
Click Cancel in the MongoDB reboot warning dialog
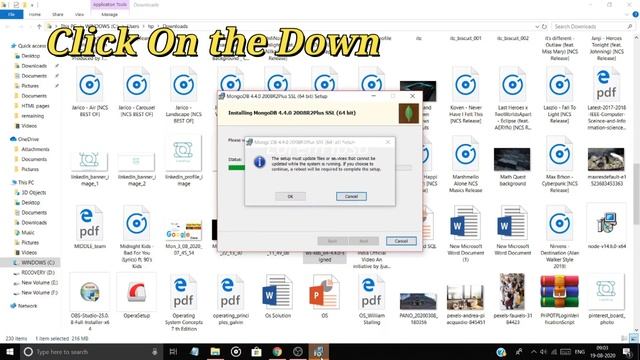pos(351,196)
